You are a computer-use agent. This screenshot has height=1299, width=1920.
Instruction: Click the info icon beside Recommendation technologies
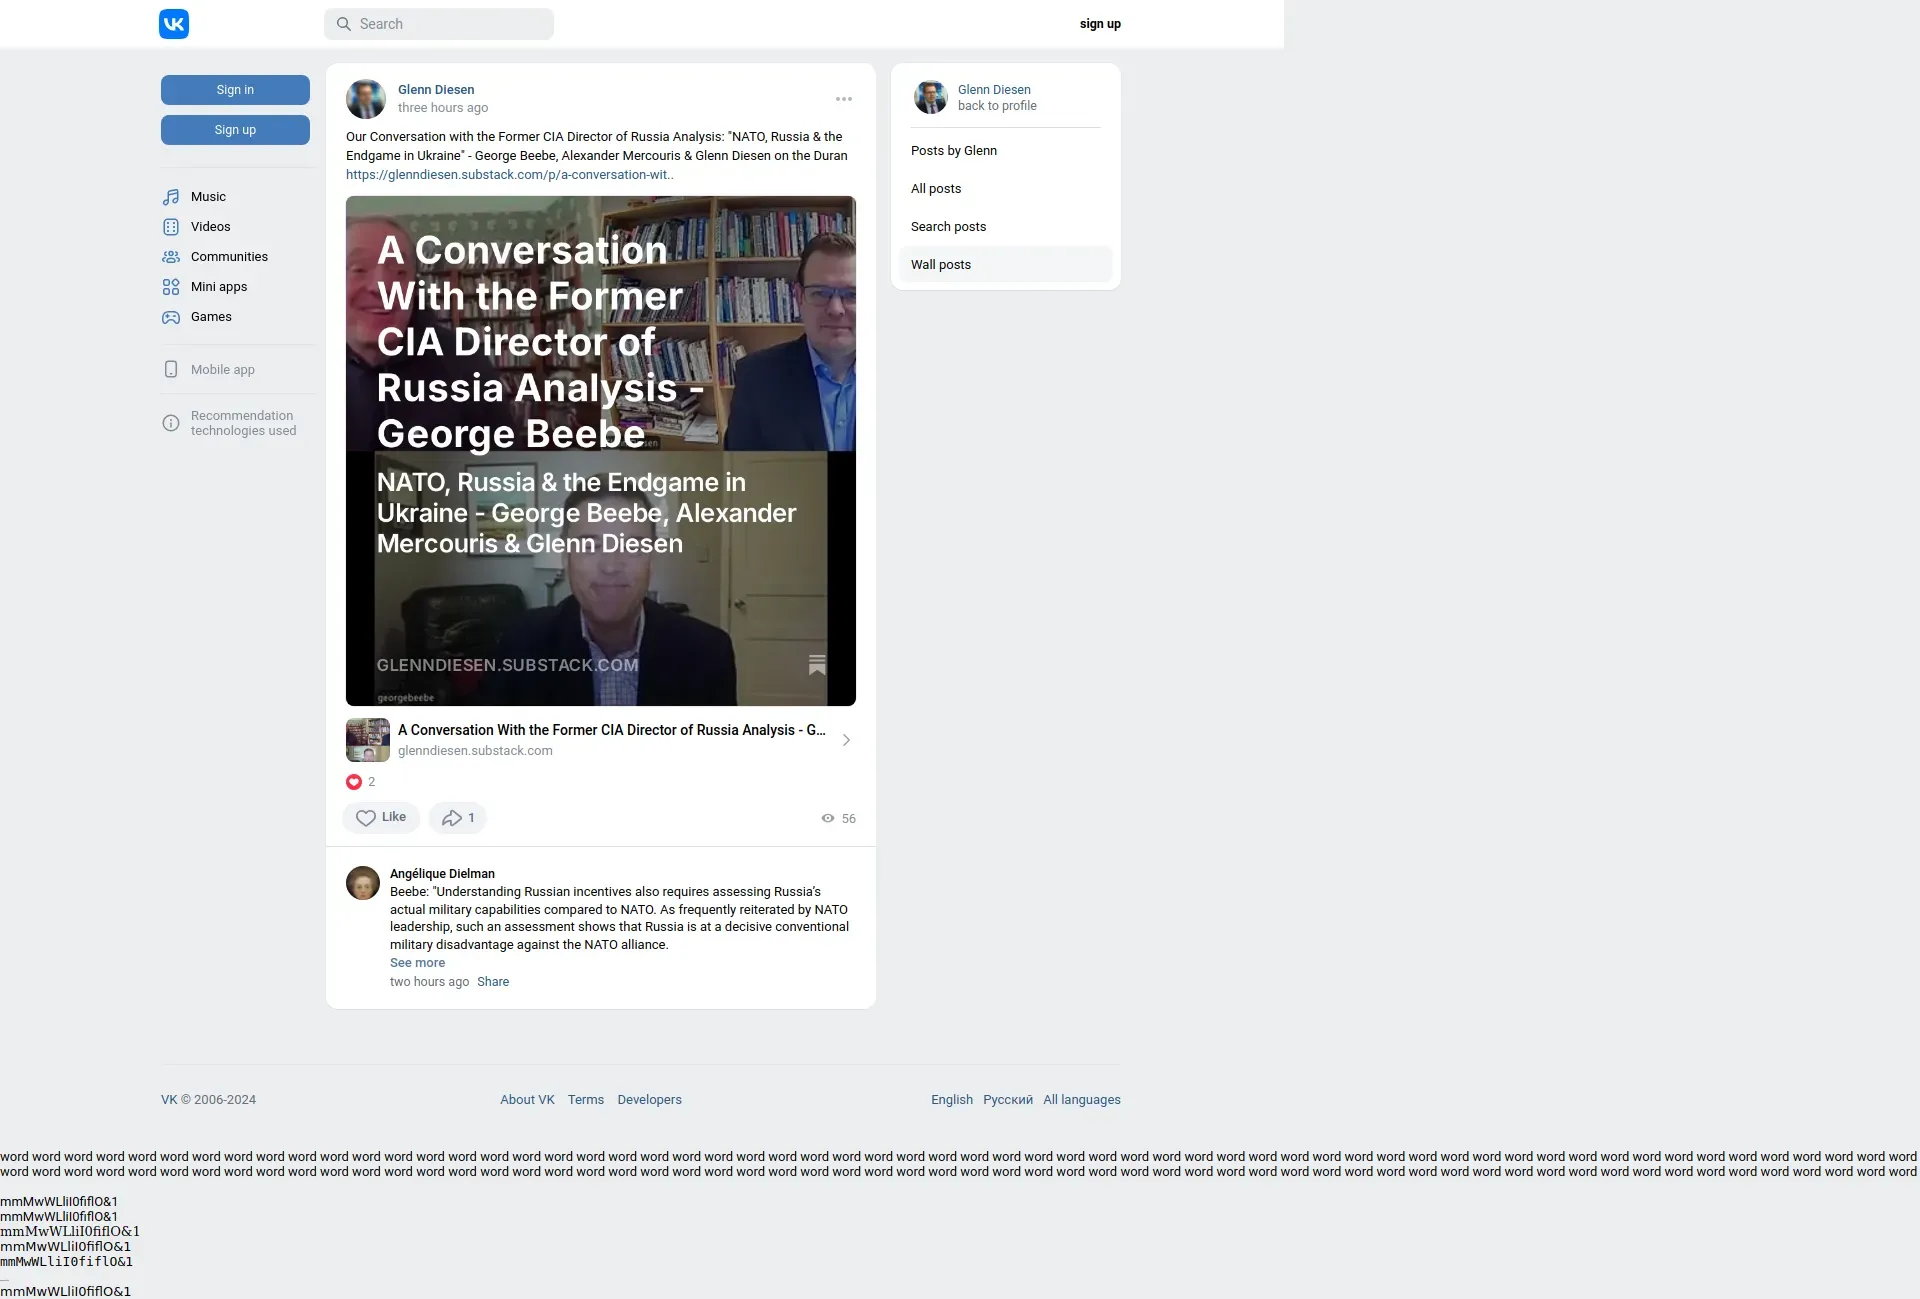point(171,423)
